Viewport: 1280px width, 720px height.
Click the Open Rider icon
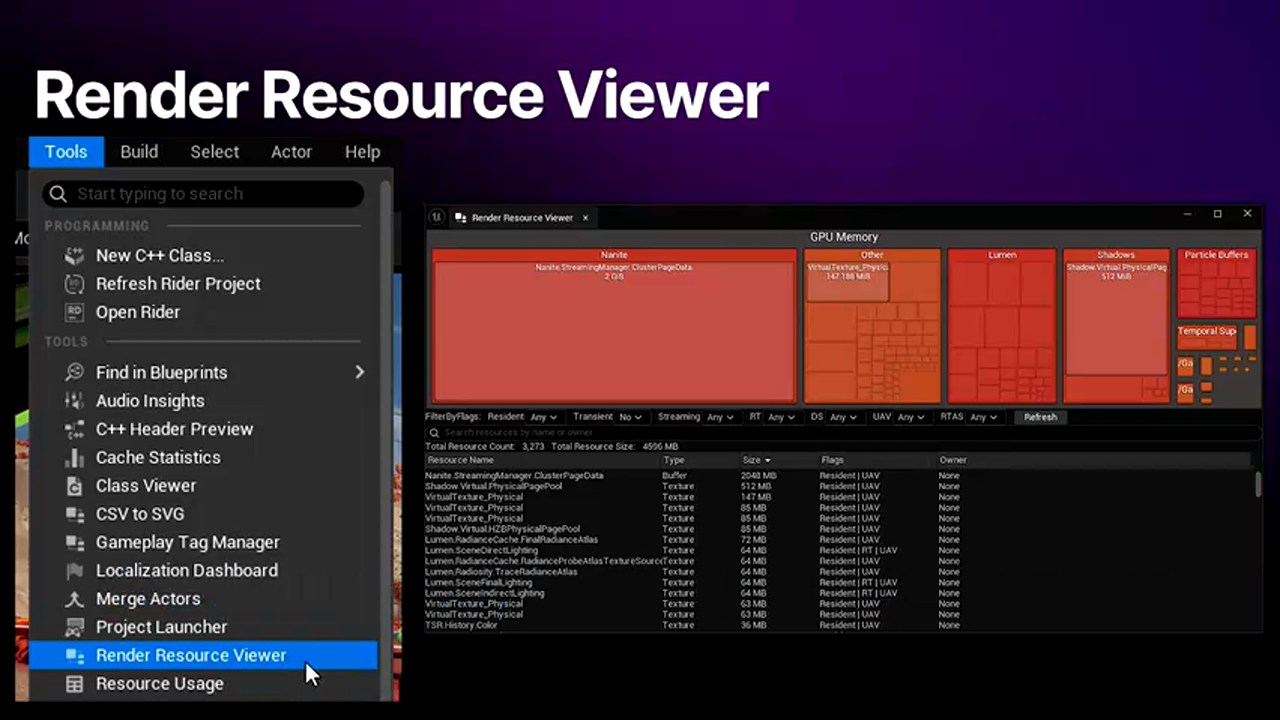tap(74, 312)
